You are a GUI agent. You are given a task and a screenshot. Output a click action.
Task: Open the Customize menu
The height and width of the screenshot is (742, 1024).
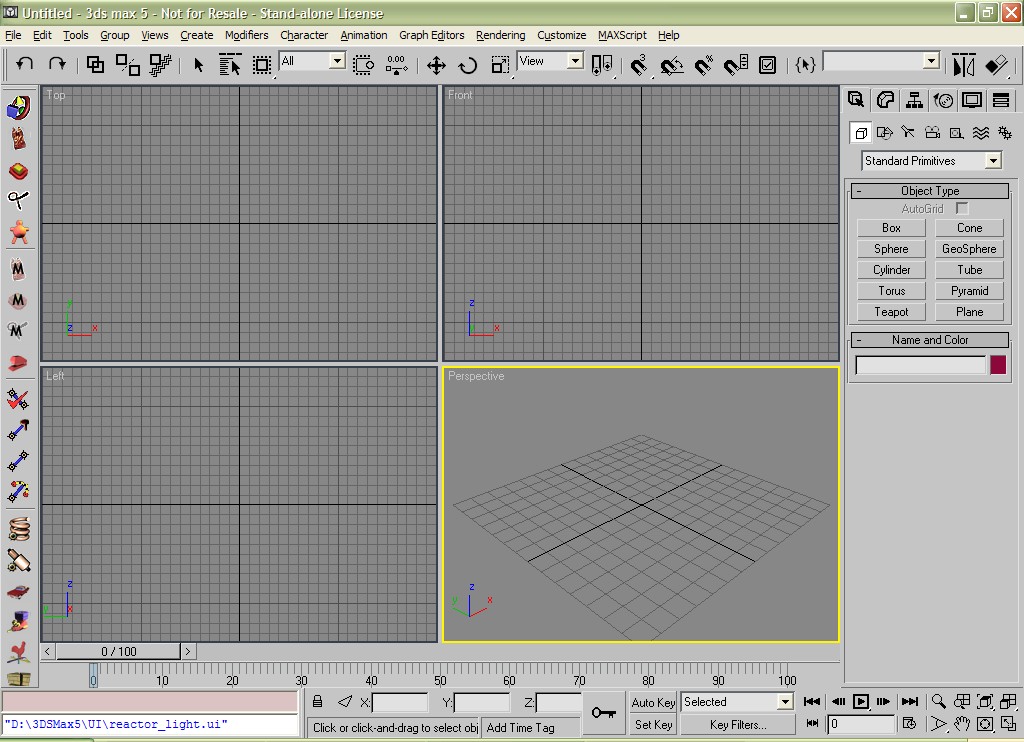pos(561,35)
